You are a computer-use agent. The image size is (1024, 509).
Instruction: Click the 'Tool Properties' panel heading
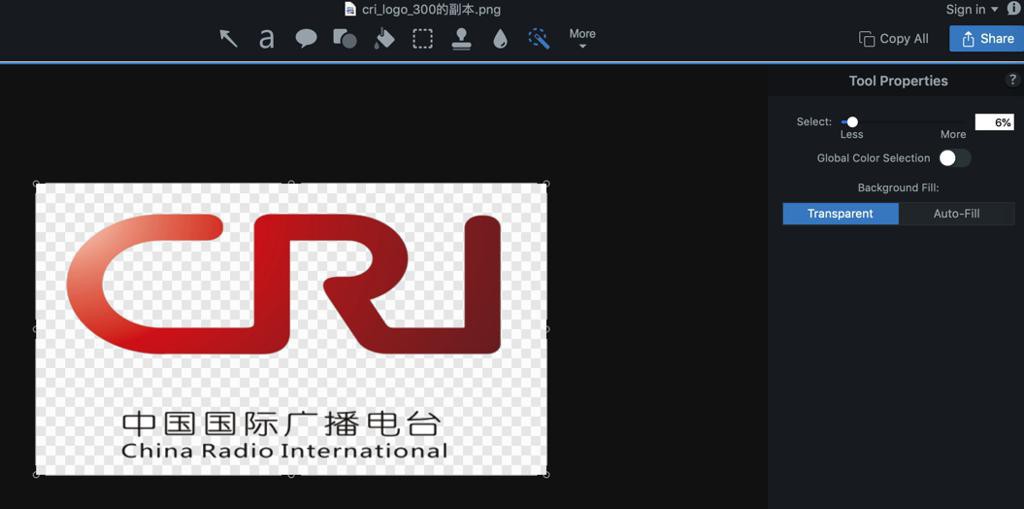click(x=898, y=81)
